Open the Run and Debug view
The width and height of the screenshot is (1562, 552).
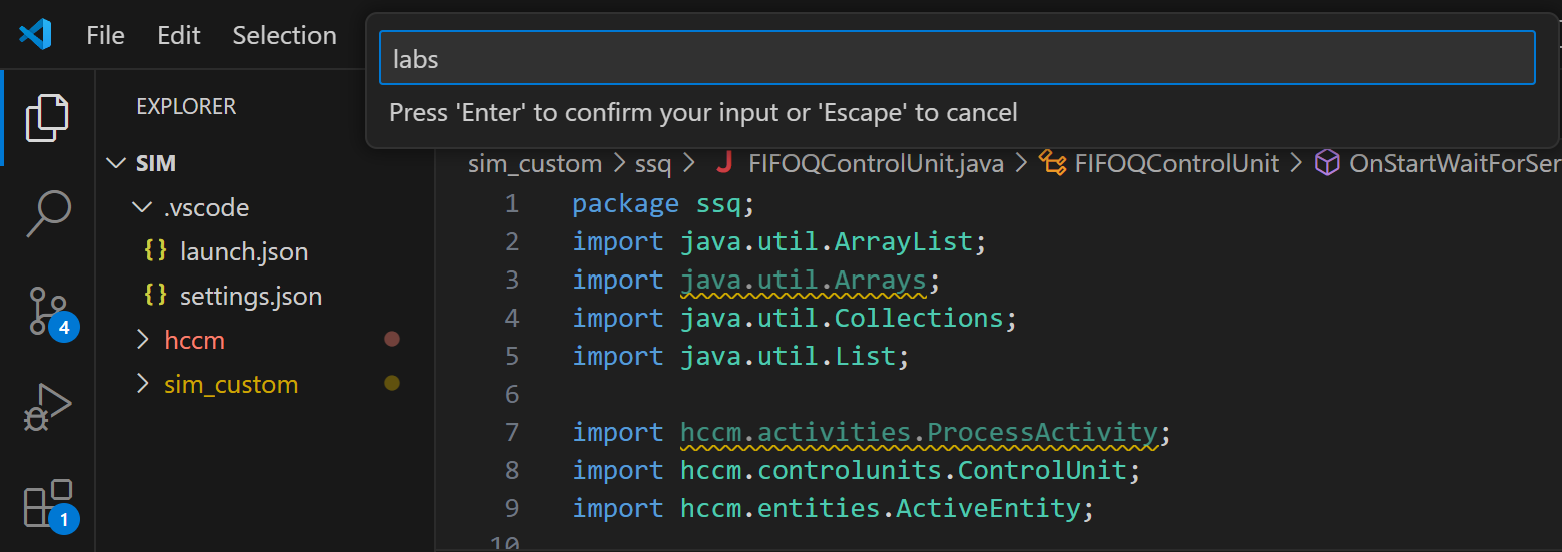point(47,407)
